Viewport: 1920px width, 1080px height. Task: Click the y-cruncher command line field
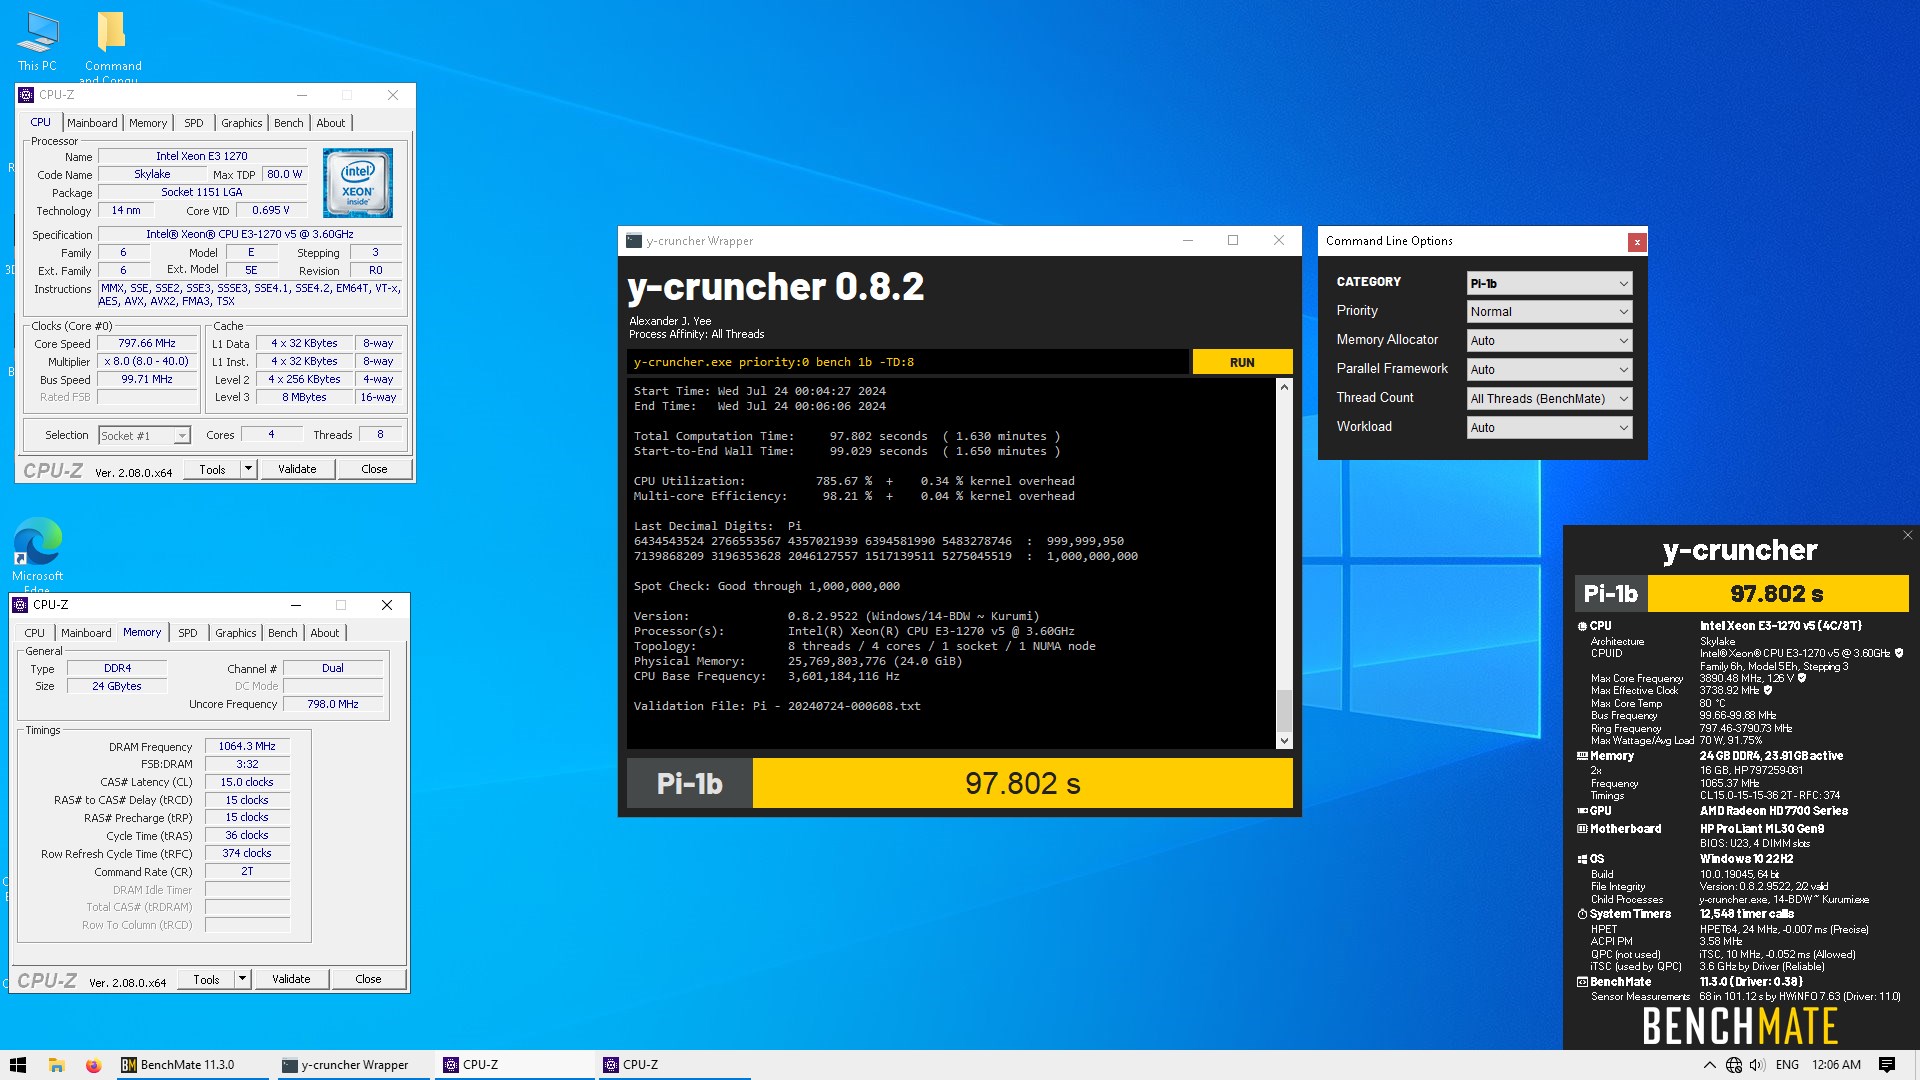pyautogui.click(x=908, y=362)
